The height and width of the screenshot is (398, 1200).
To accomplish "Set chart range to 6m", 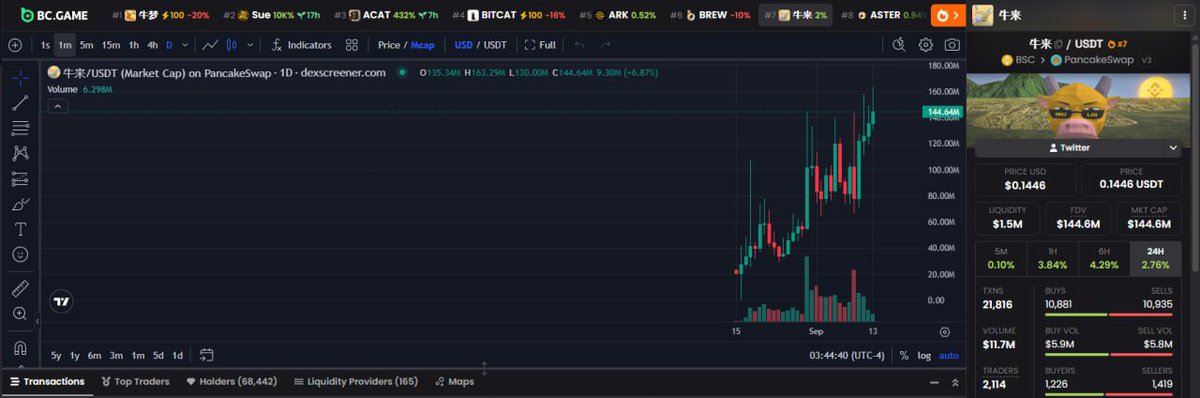I will coord(94,355).
